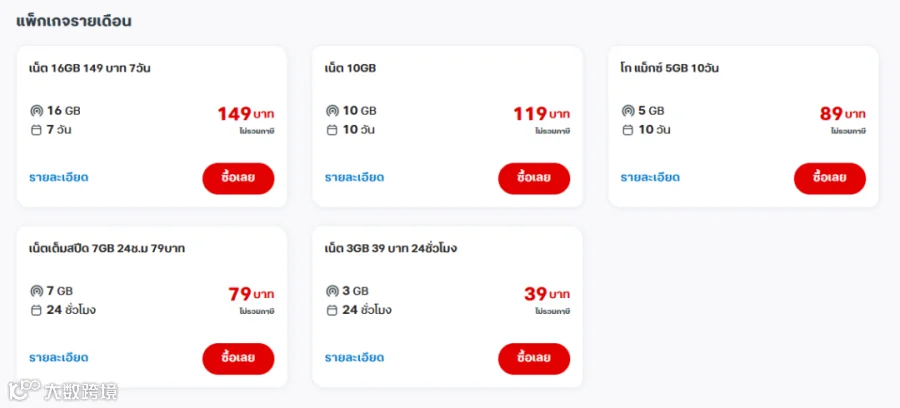Screen dimensions: 900x408
Task: Click the data signal icon beside 5 GB
Action: click(628, 111)
